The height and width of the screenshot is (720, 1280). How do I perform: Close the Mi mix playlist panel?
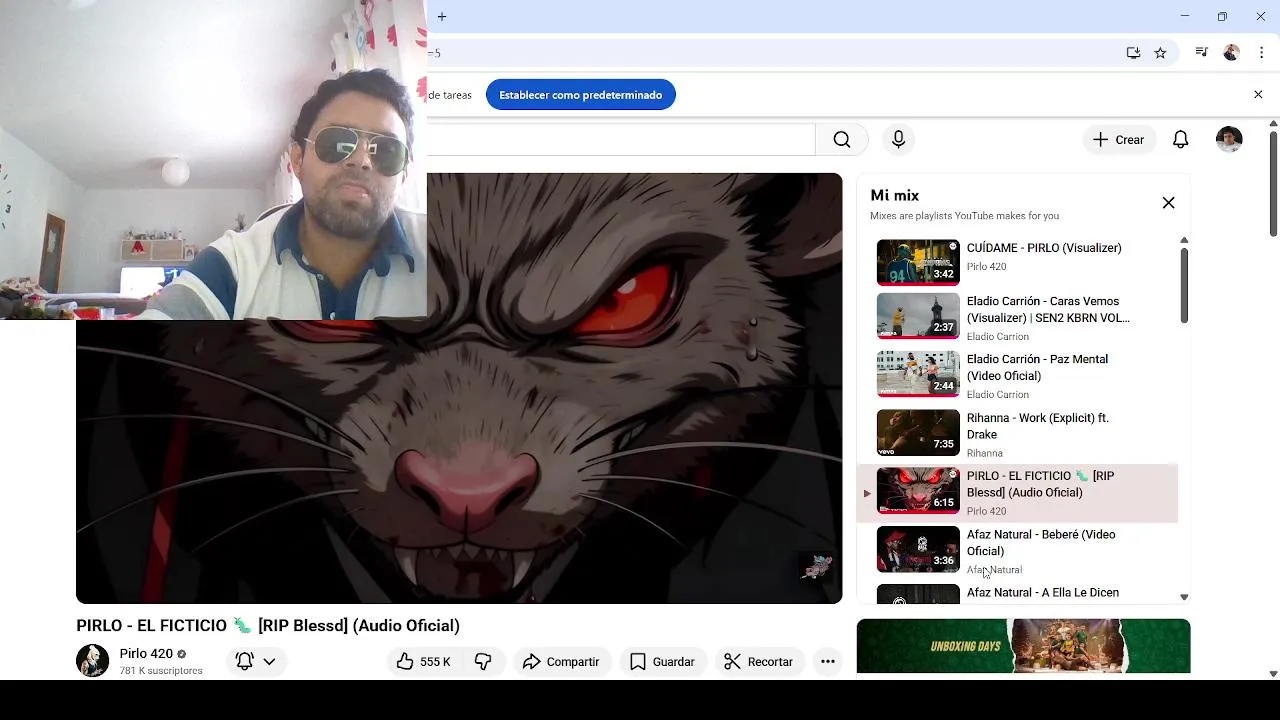point(1168,203)
